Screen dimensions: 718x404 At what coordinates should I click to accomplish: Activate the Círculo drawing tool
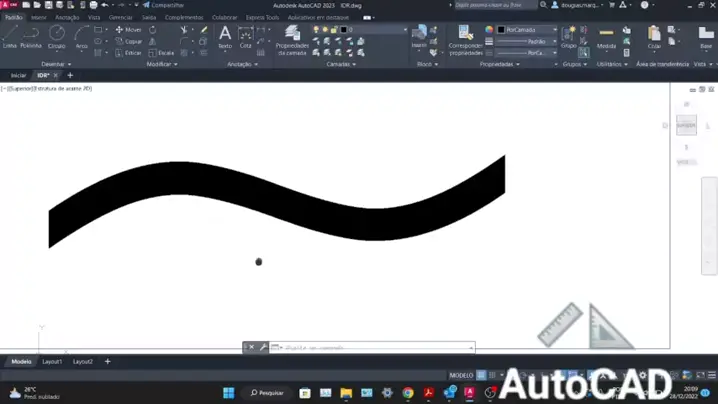(x=57, y=37)
